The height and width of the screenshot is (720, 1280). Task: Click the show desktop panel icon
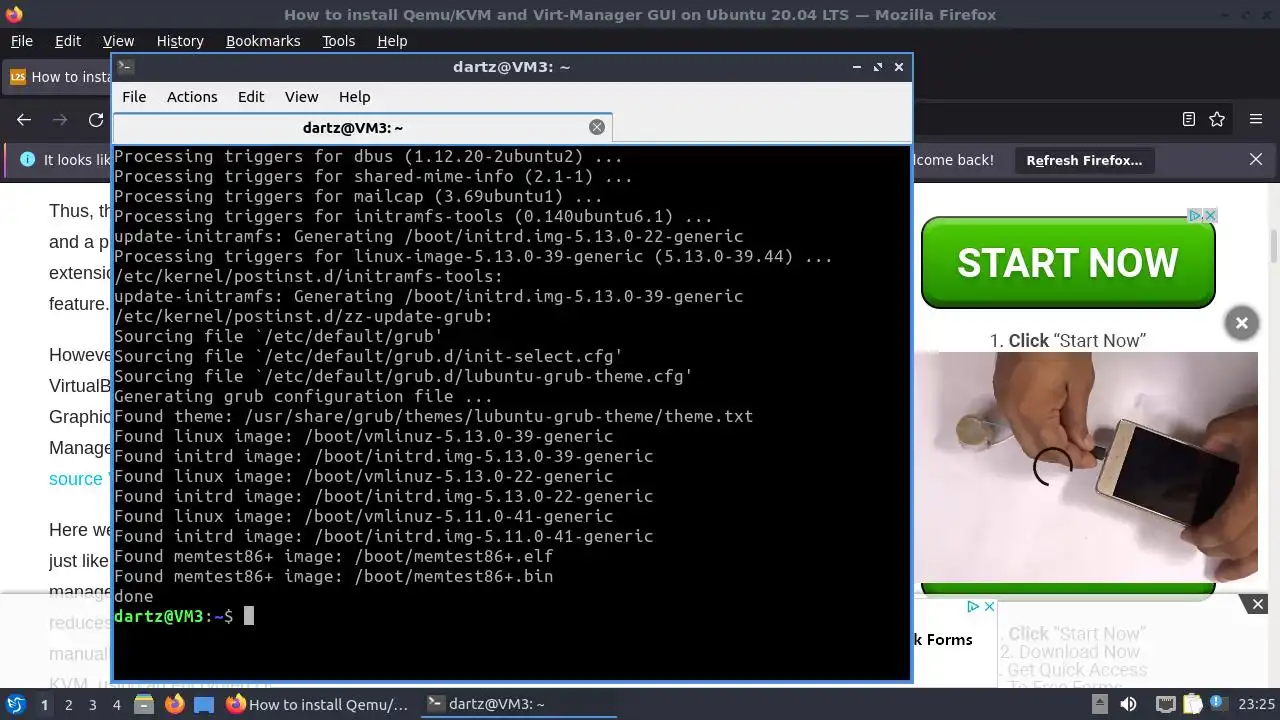pos(203,704)
